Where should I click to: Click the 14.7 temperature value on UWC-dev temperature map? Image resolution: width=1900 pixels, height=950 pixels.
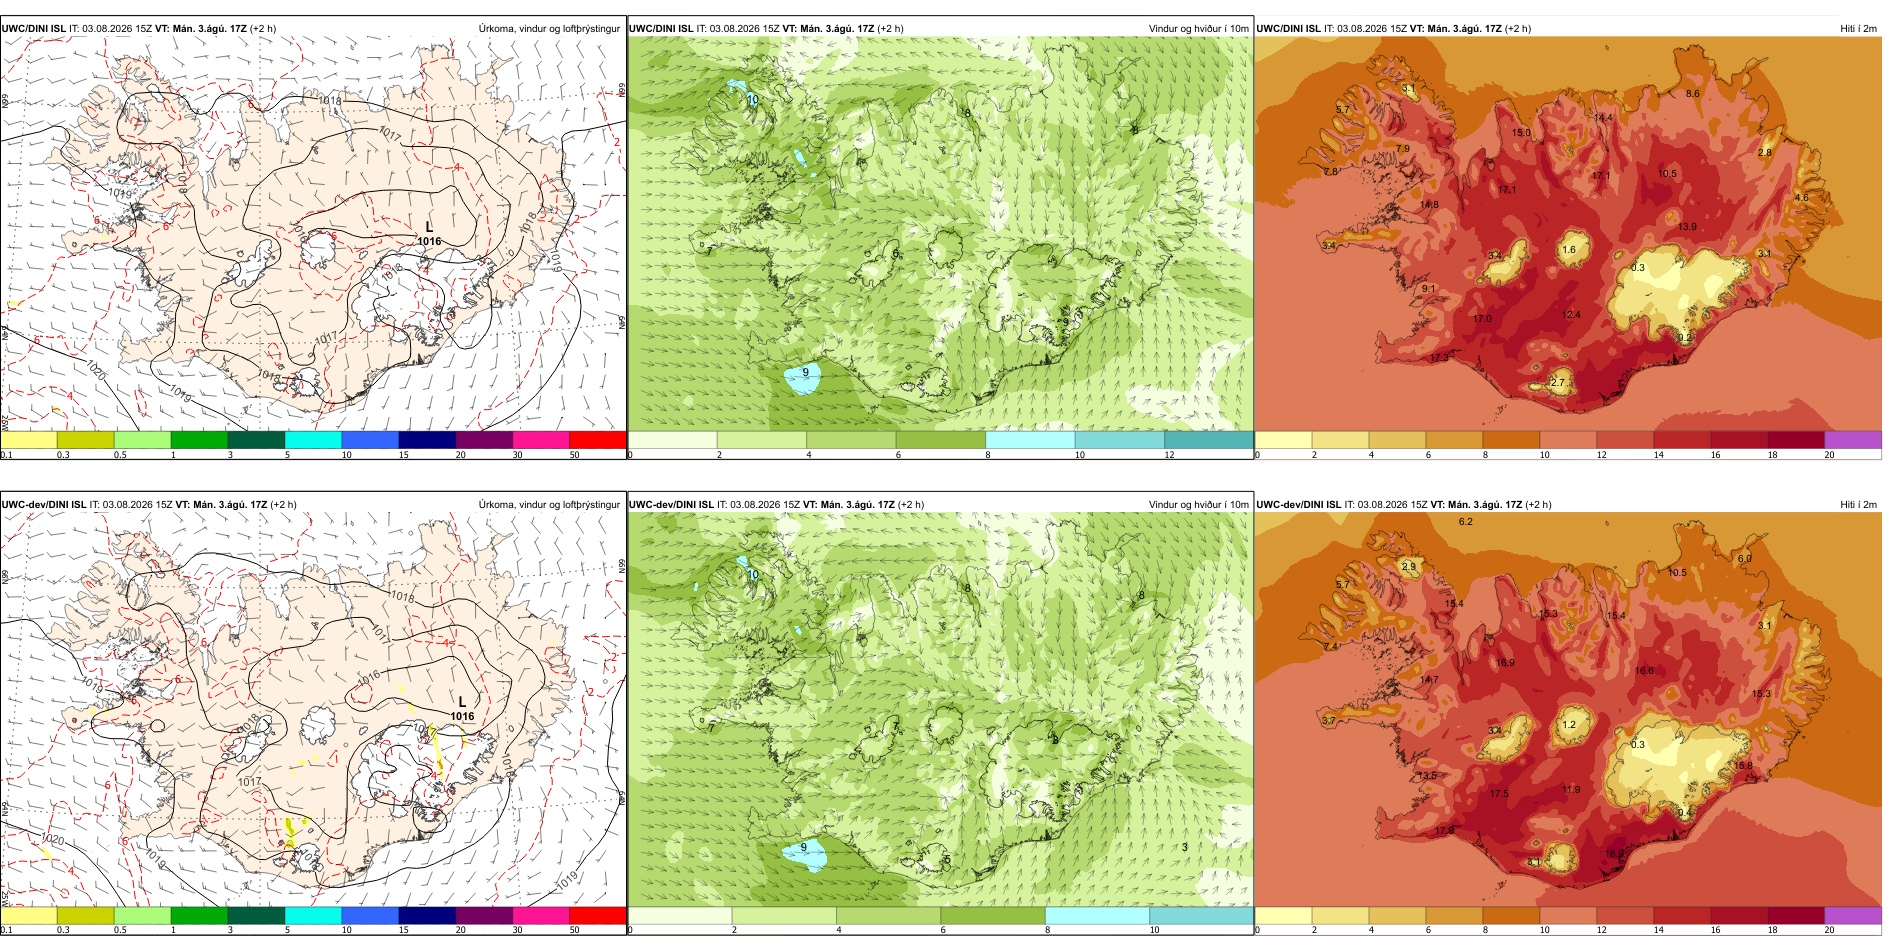(1429, 680)
